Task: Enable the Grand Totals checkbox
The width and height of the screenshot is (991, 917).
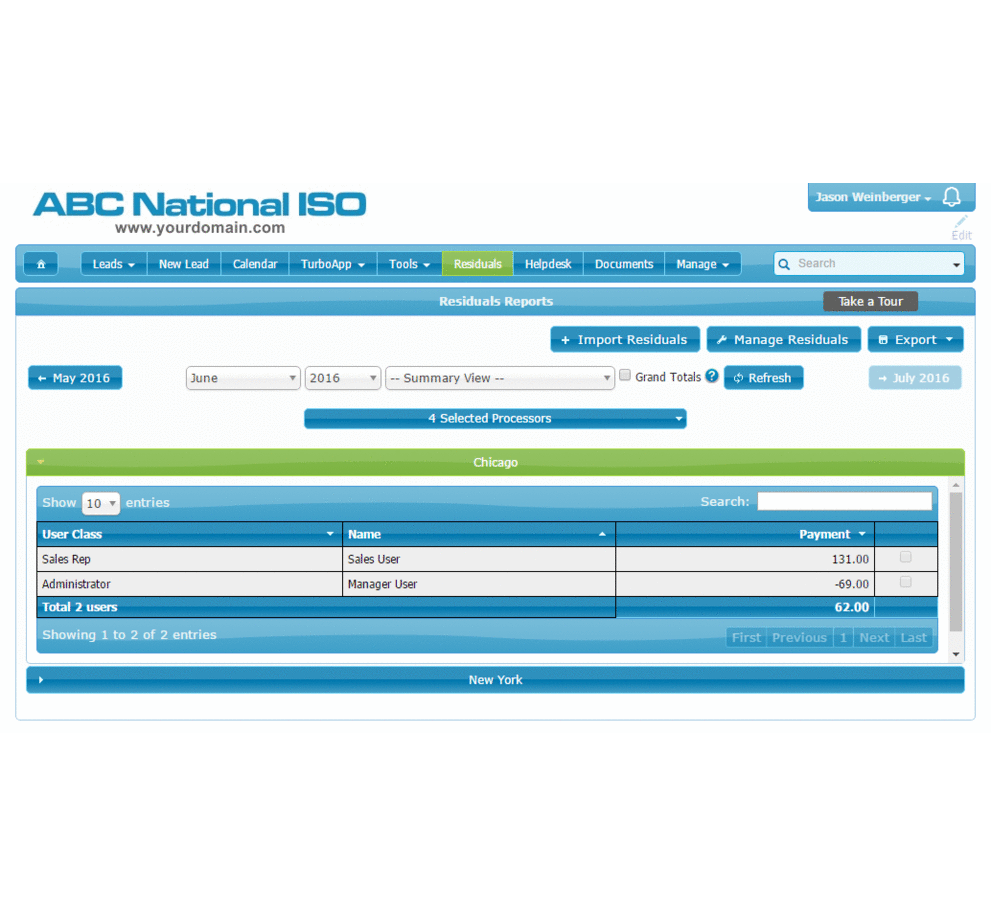Action: pyautogui.click(x=625, y=376)
